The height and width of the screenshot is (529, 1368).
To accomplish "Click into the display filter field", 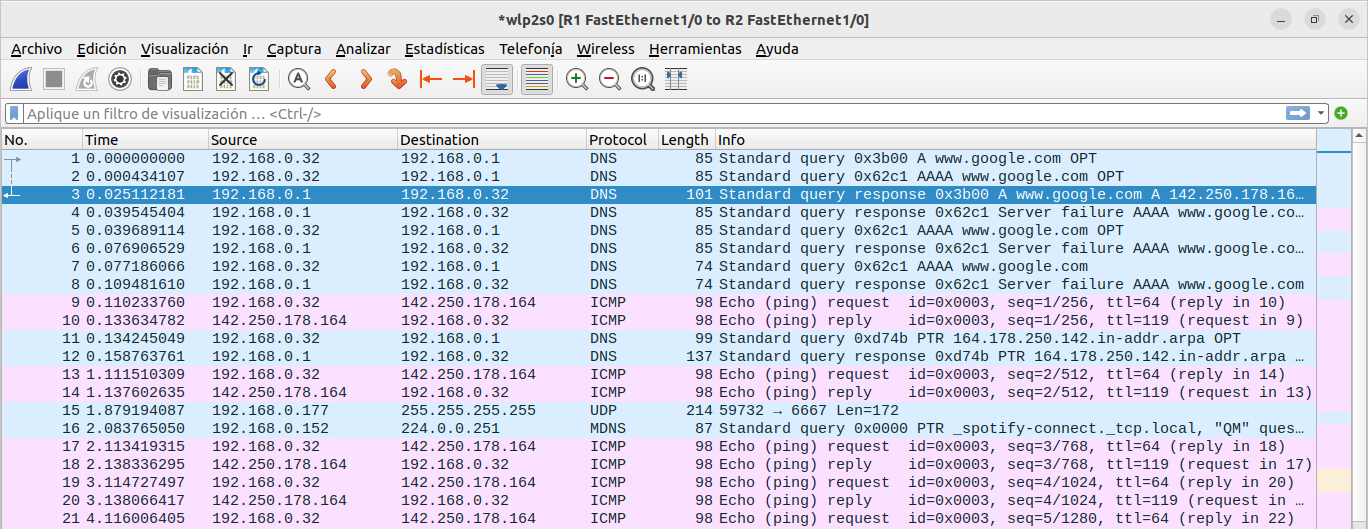I will [x=655, y=113].
